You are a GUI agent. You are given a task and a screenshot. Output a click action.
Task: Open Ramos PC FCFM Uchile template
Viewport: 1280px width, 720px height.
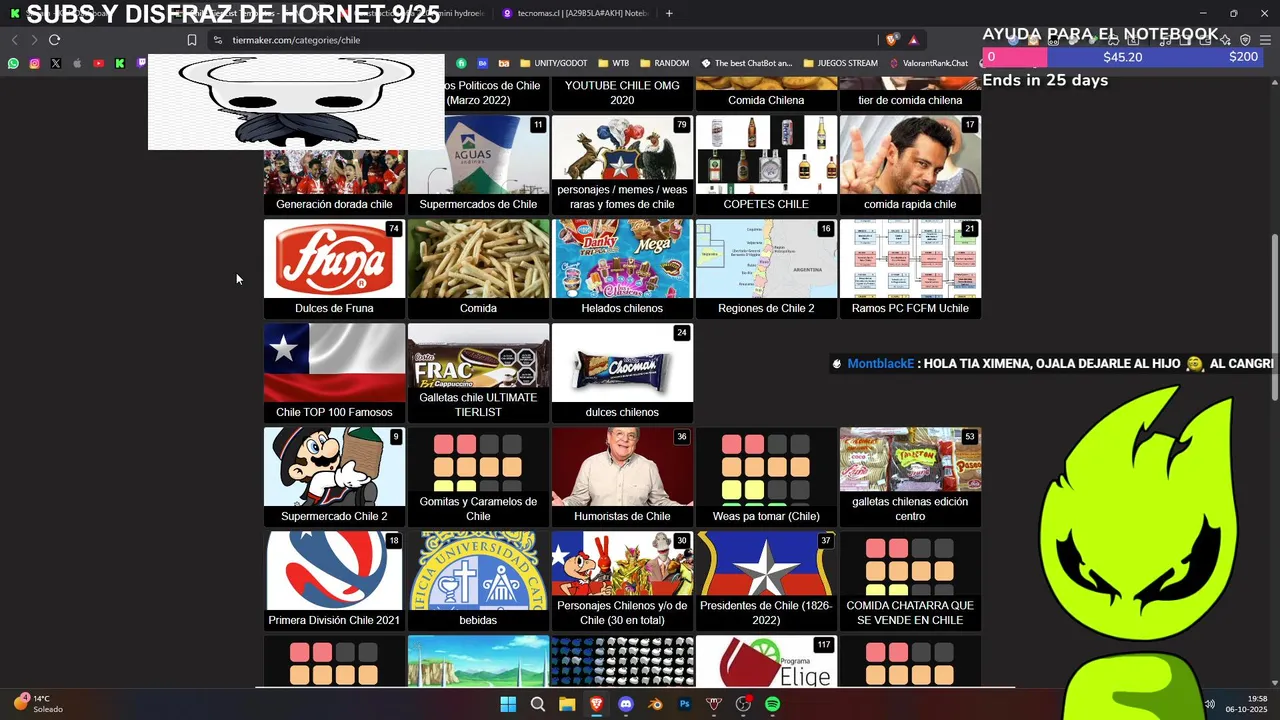pyautogui.click(x=910, y=268)
